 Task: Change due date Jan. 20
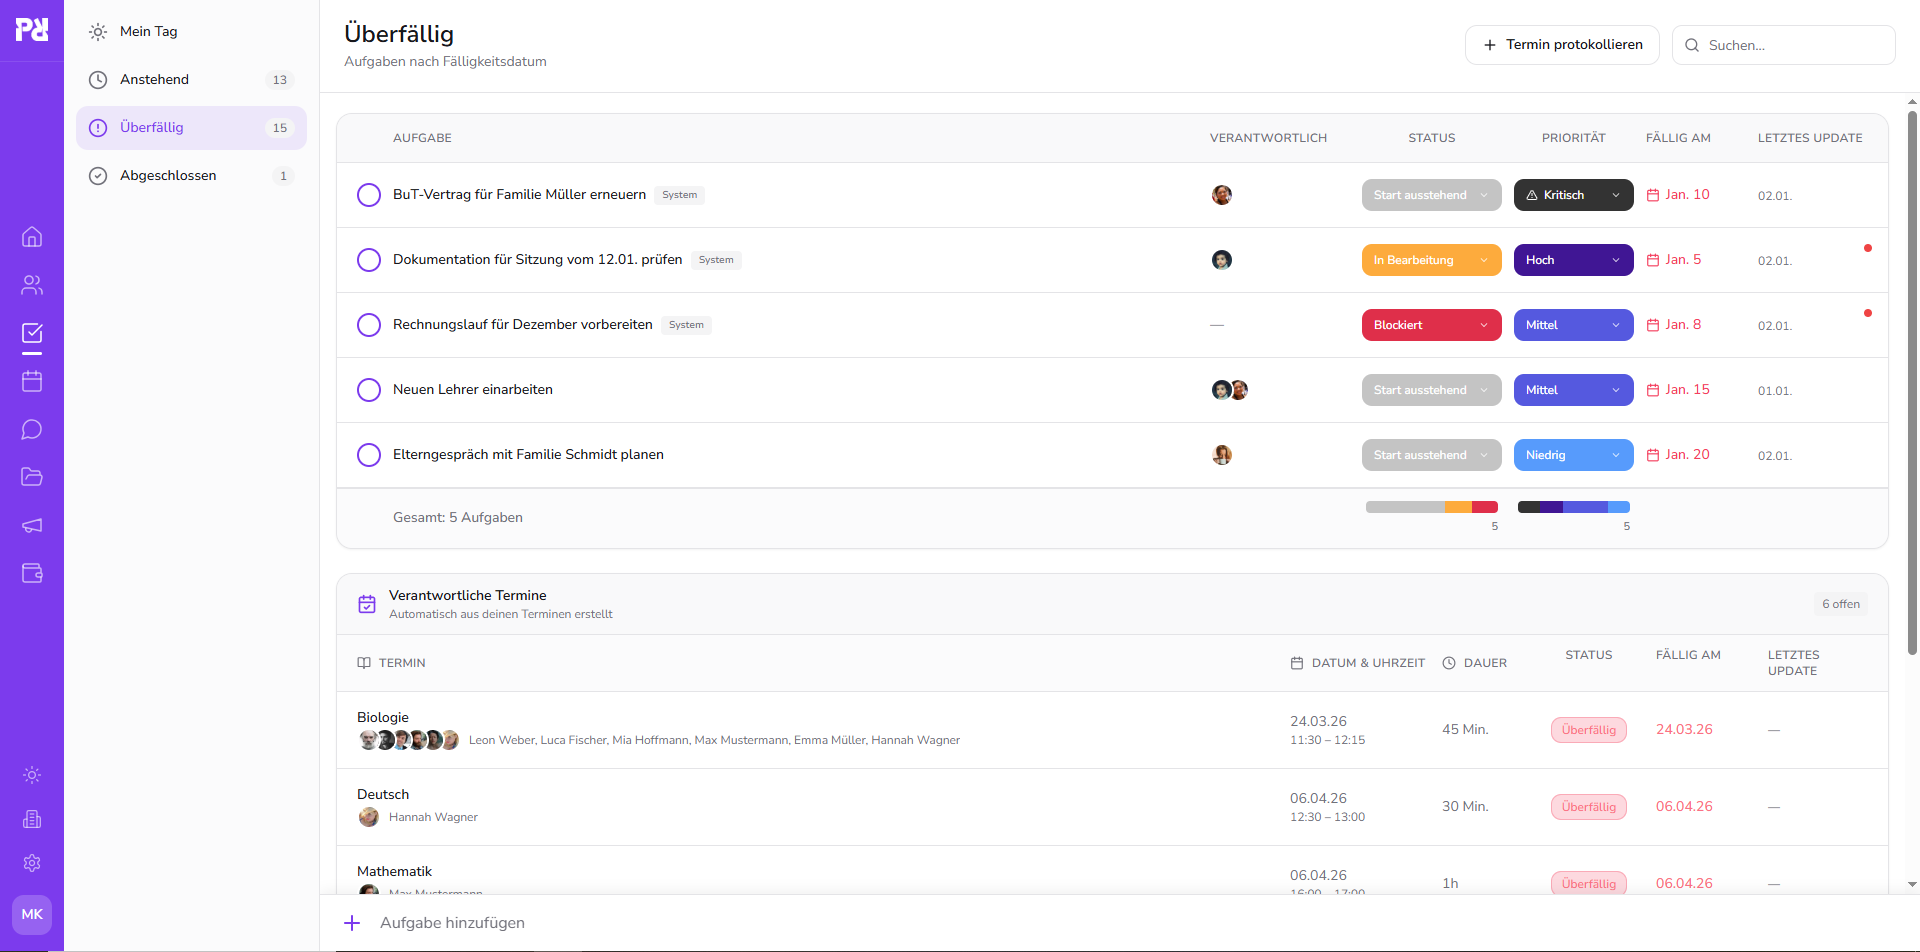click(x=1678, y=455)
